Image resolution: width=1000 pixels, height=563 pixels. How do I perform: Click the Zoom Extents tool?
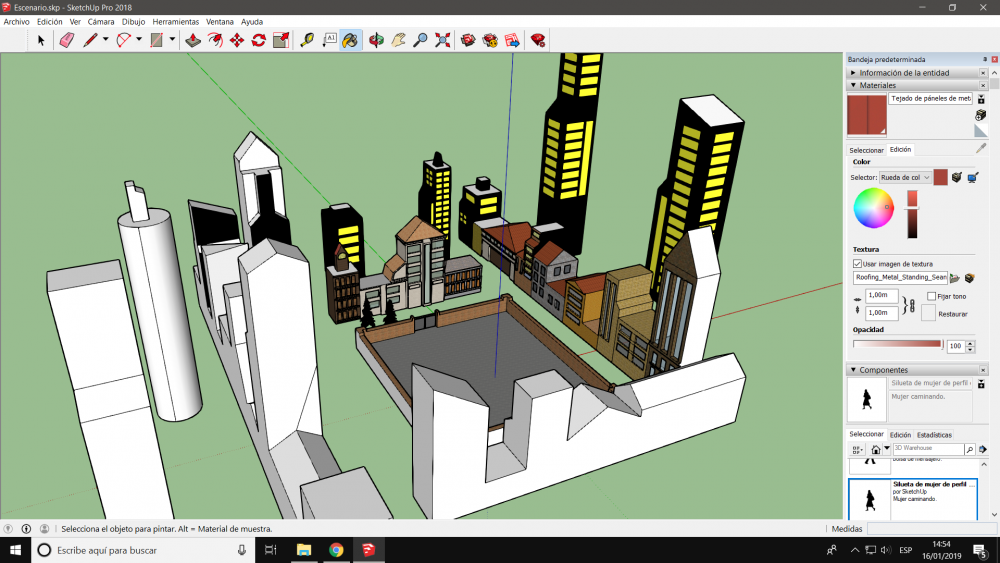(443, 40)
